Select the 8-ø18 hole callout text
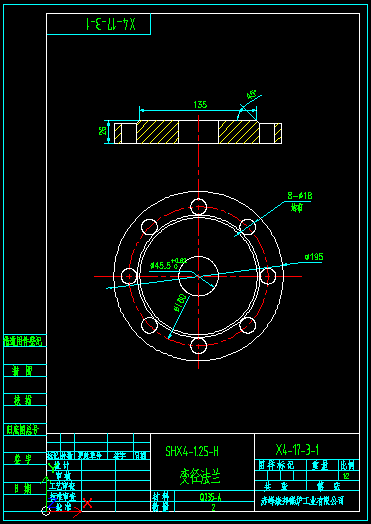 [300, 195]
